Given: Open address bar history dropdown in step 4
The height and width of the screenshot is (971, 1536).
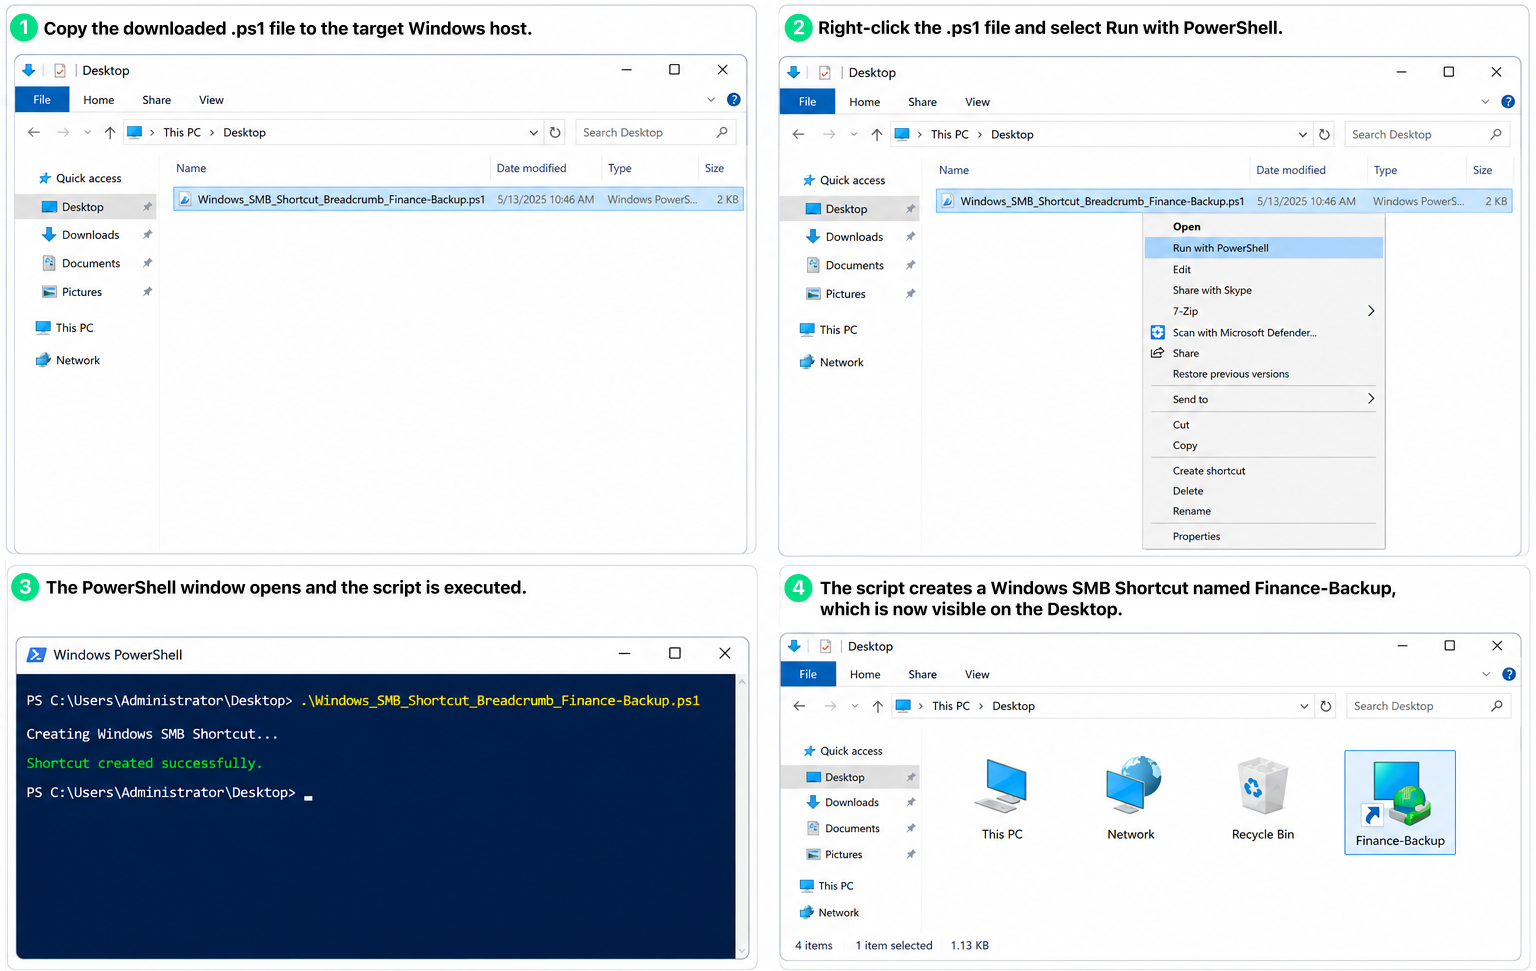Looking at the screenshot, I should (1304, 706).
